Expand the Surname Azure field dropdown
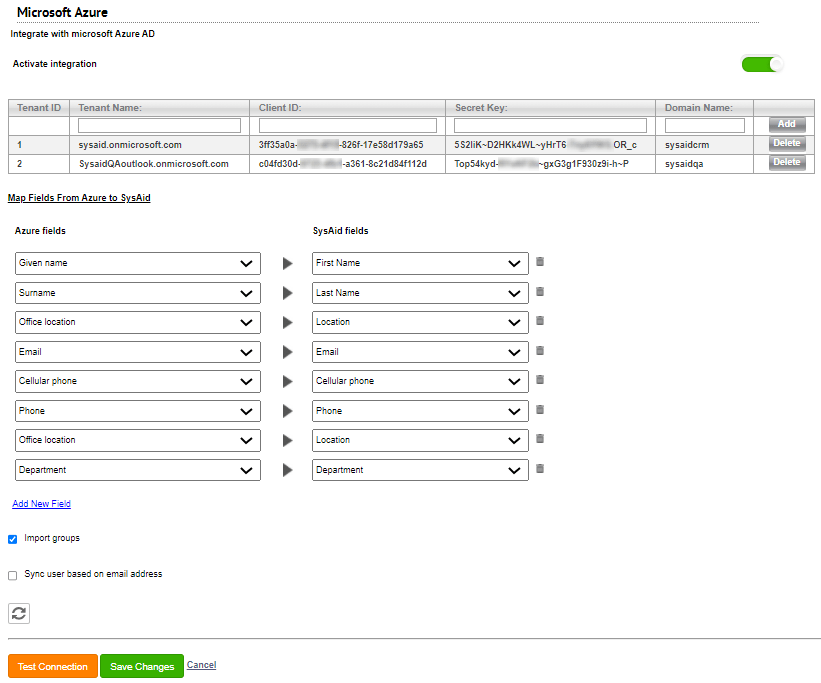Screen dimensions: 821x683 pos(138,293)
